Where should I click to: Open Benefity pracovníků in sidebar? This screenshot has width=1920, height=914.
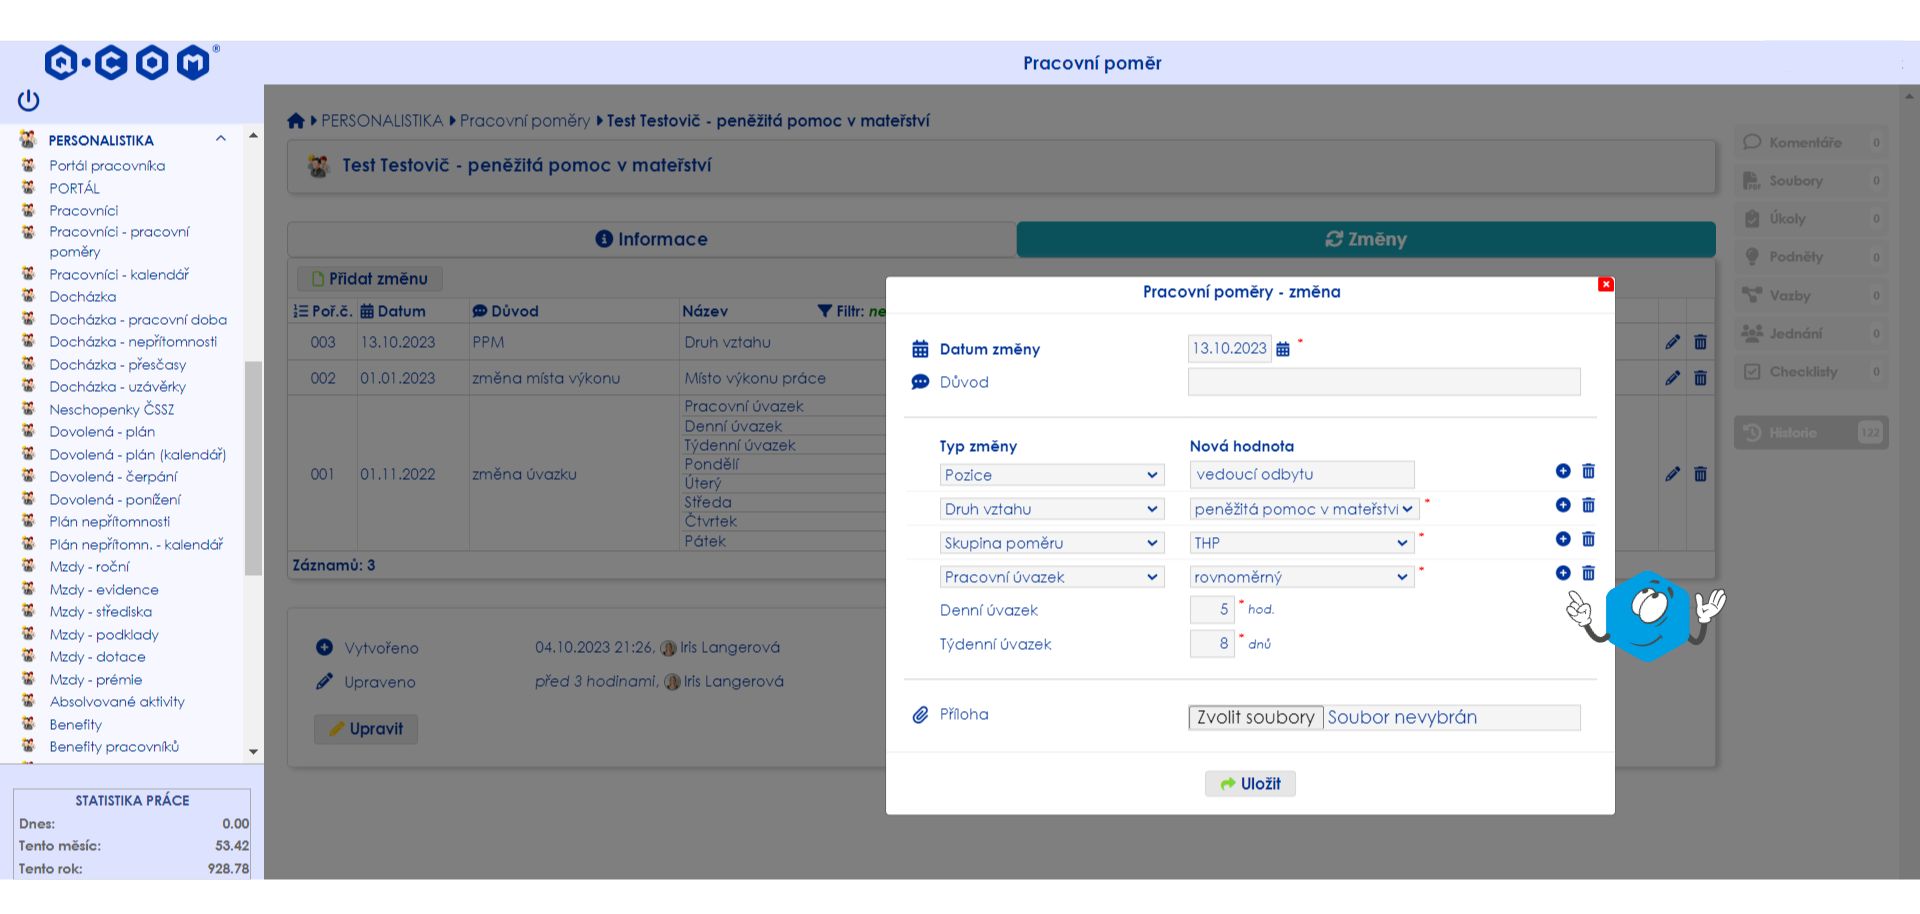point(114,747)
